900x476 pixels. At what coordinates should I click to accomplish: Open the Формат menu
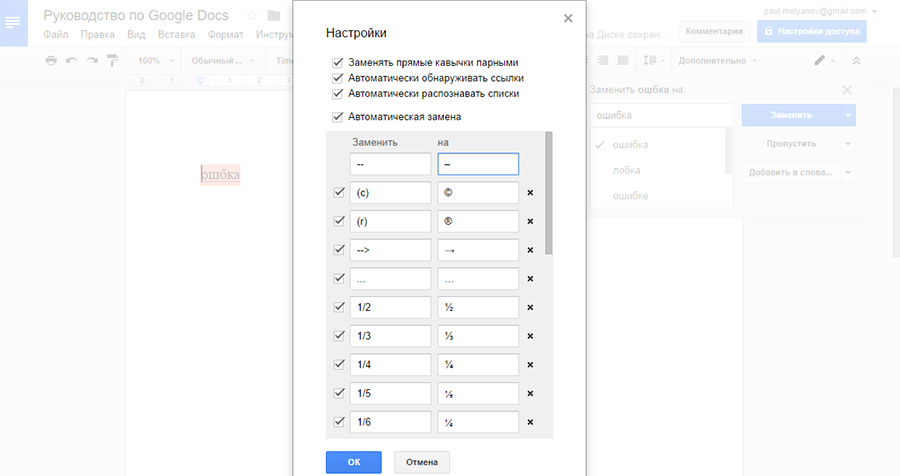pyautogui.click(x=226, y=34)
